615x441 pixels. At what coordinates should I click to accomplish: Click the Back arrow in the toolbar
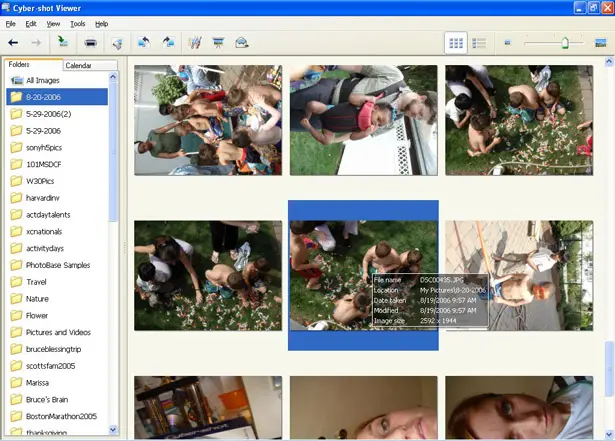[x=13, y=42]
